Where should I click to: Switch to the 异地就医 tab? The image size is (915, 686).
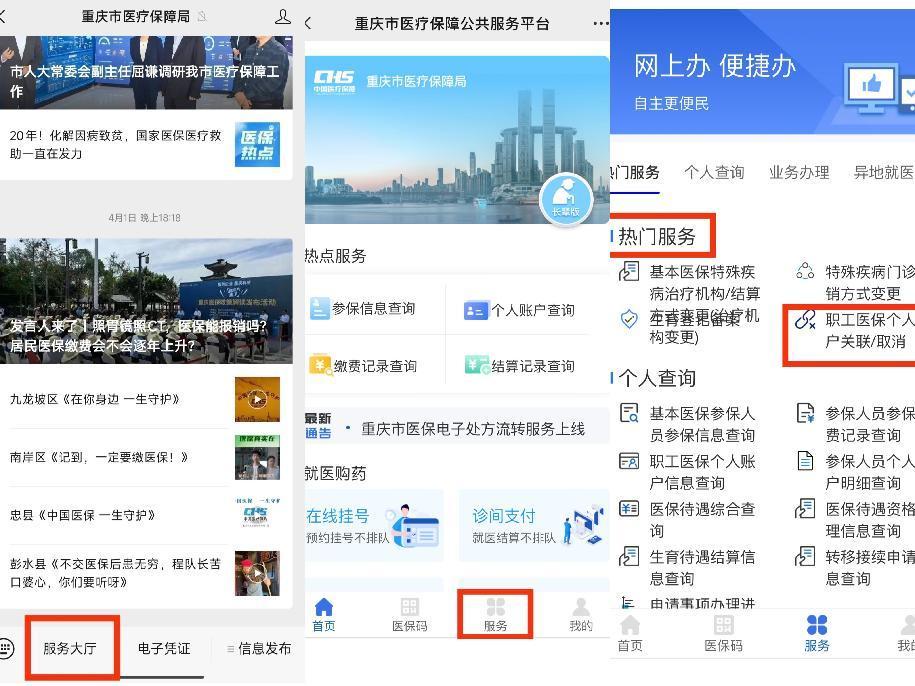[x=883, y=172]
